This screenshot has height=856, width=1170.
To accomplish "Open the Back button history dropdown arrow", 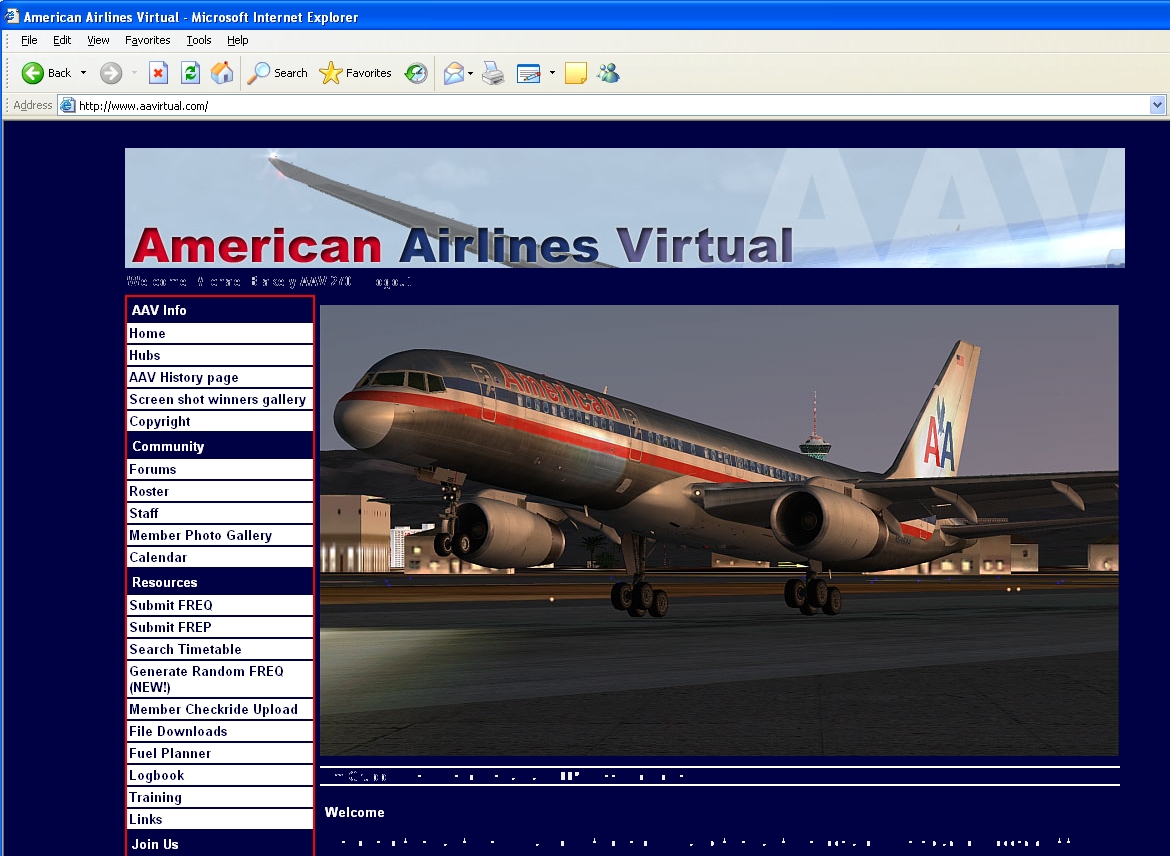I will 84,73.
